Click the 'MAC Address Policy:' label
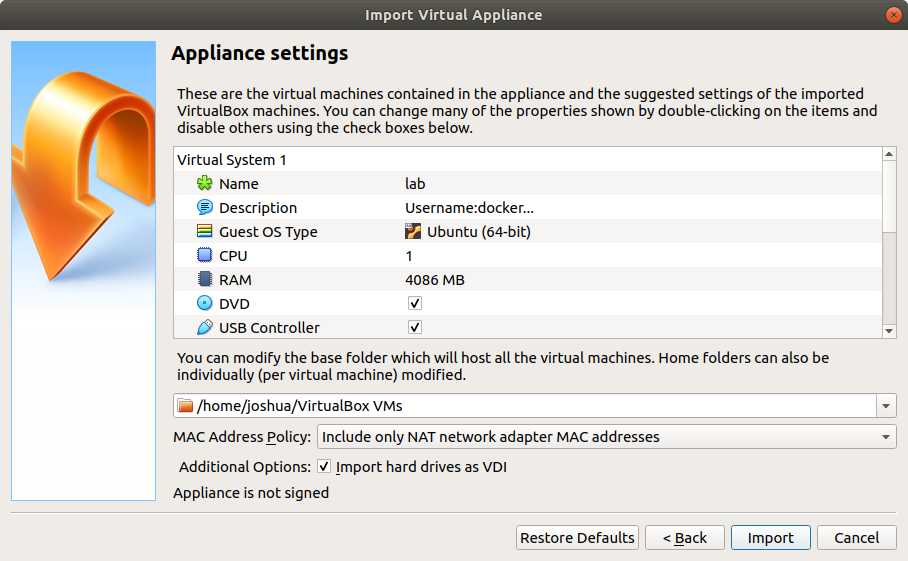 pyautogui.click(x=242, y=437)
